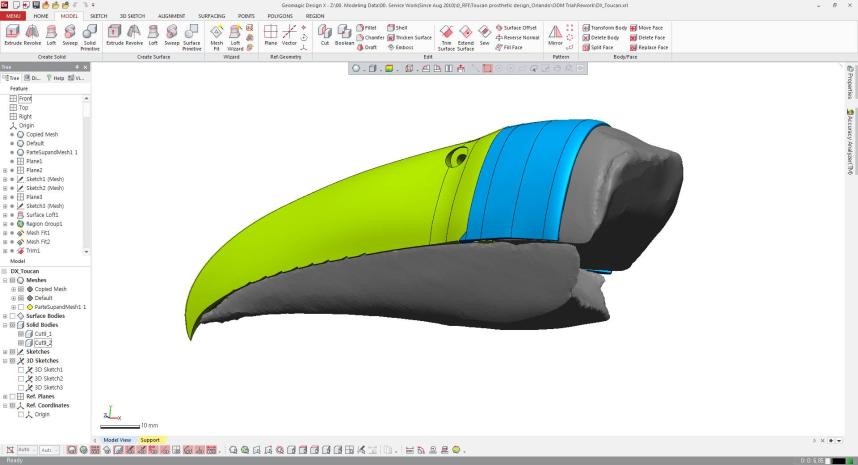
Task: Collapse the Solid Bodies tree node
Action: click(5, 325)
